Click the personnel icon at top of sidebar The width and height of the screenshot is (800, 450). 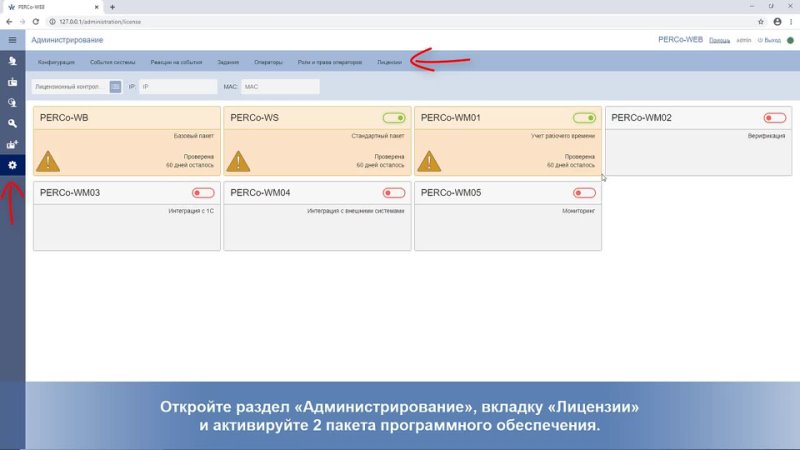[12, 62]
